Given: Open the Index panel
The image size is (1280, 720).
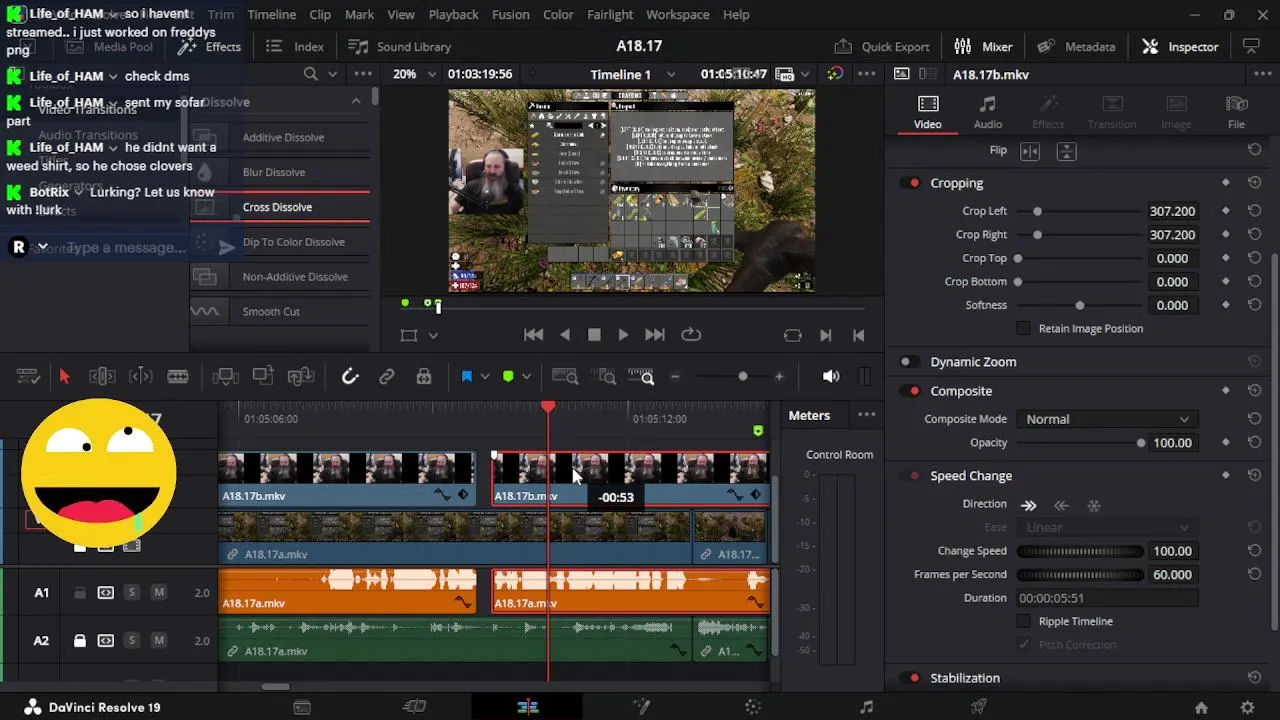Looking at the screenshot, I should click(x=295, y=47).
